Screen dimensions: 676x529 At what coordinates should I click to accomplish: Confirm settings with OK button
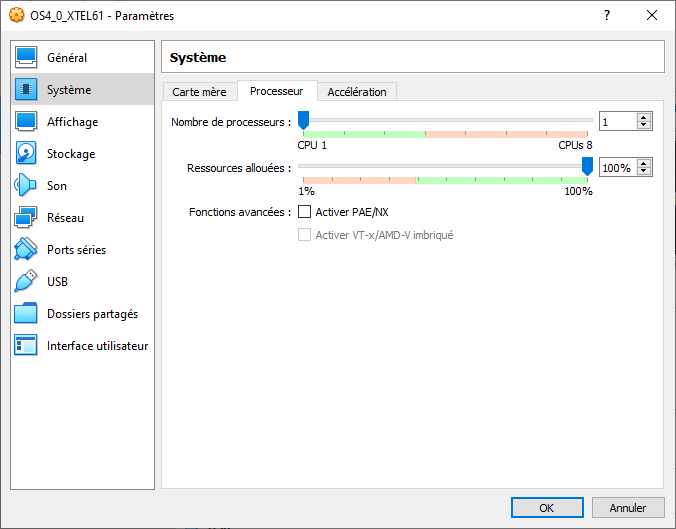546,508
